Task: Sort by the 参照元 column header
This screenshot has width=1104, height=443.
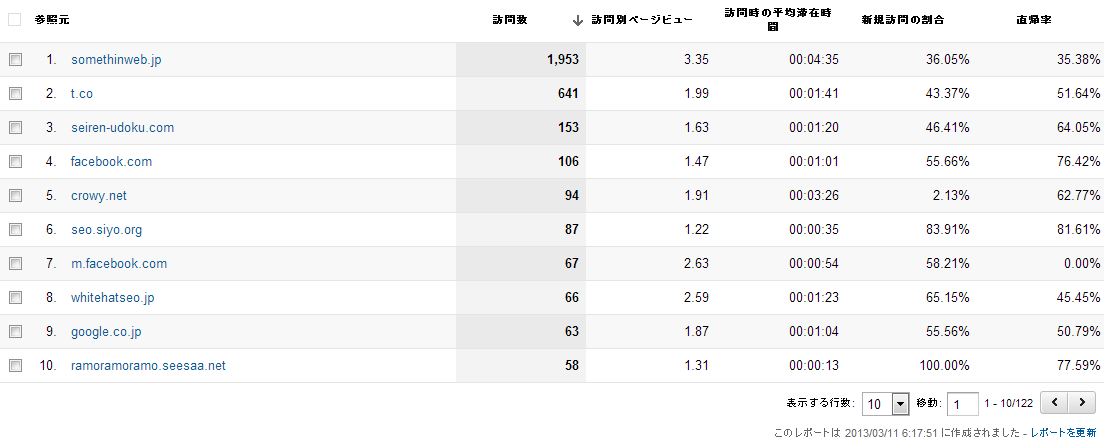Action: pos(52,20)
